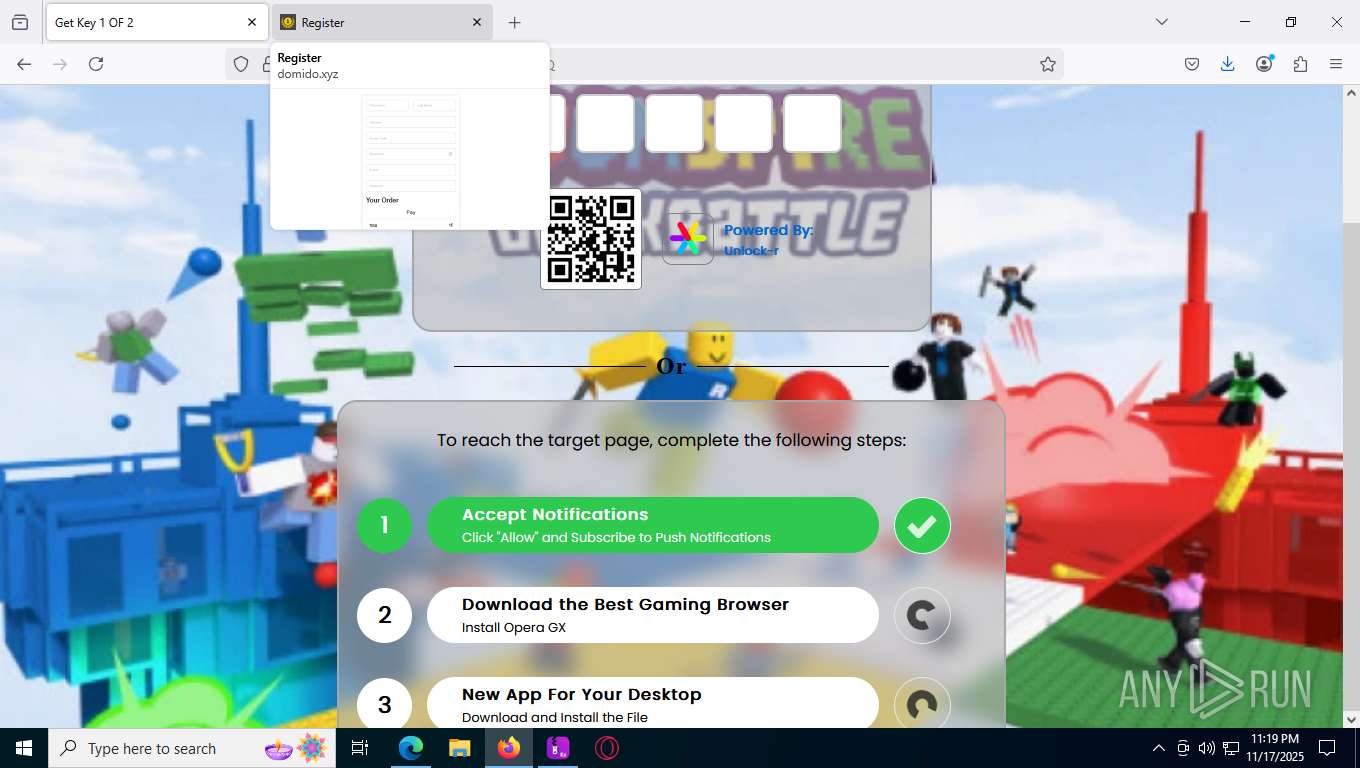
Task: Click the green checkmark for step 1
Action: click(x=922, y=525)
